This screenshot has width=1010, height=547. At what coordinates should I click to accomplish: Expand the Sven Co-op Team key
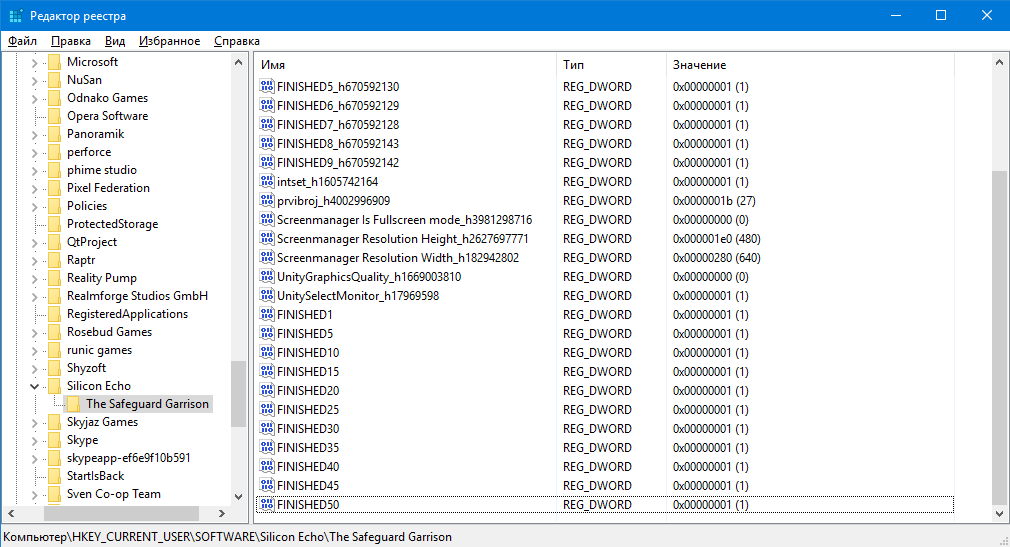(x=34, y=495)
